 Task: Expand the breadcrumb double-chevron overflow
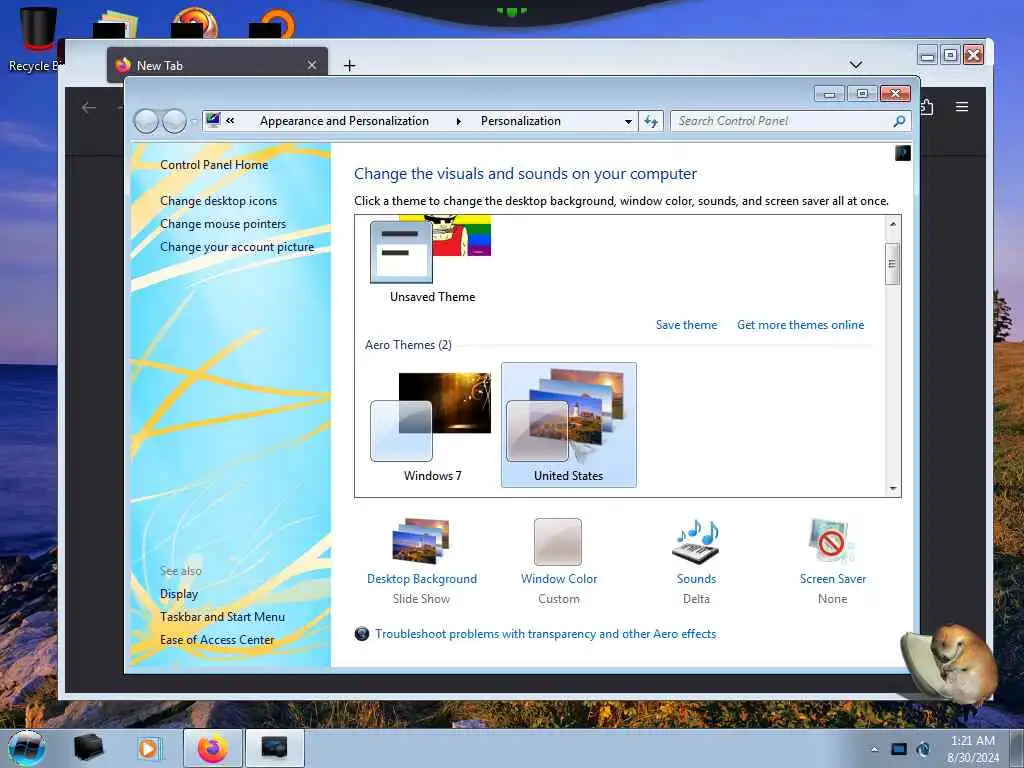(x=230, y=120)
